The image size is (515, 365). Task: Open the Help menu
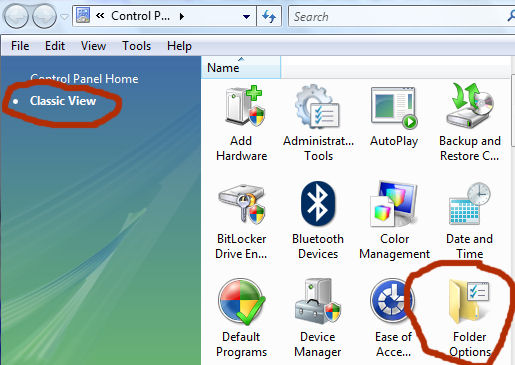(x=179, y=46)
